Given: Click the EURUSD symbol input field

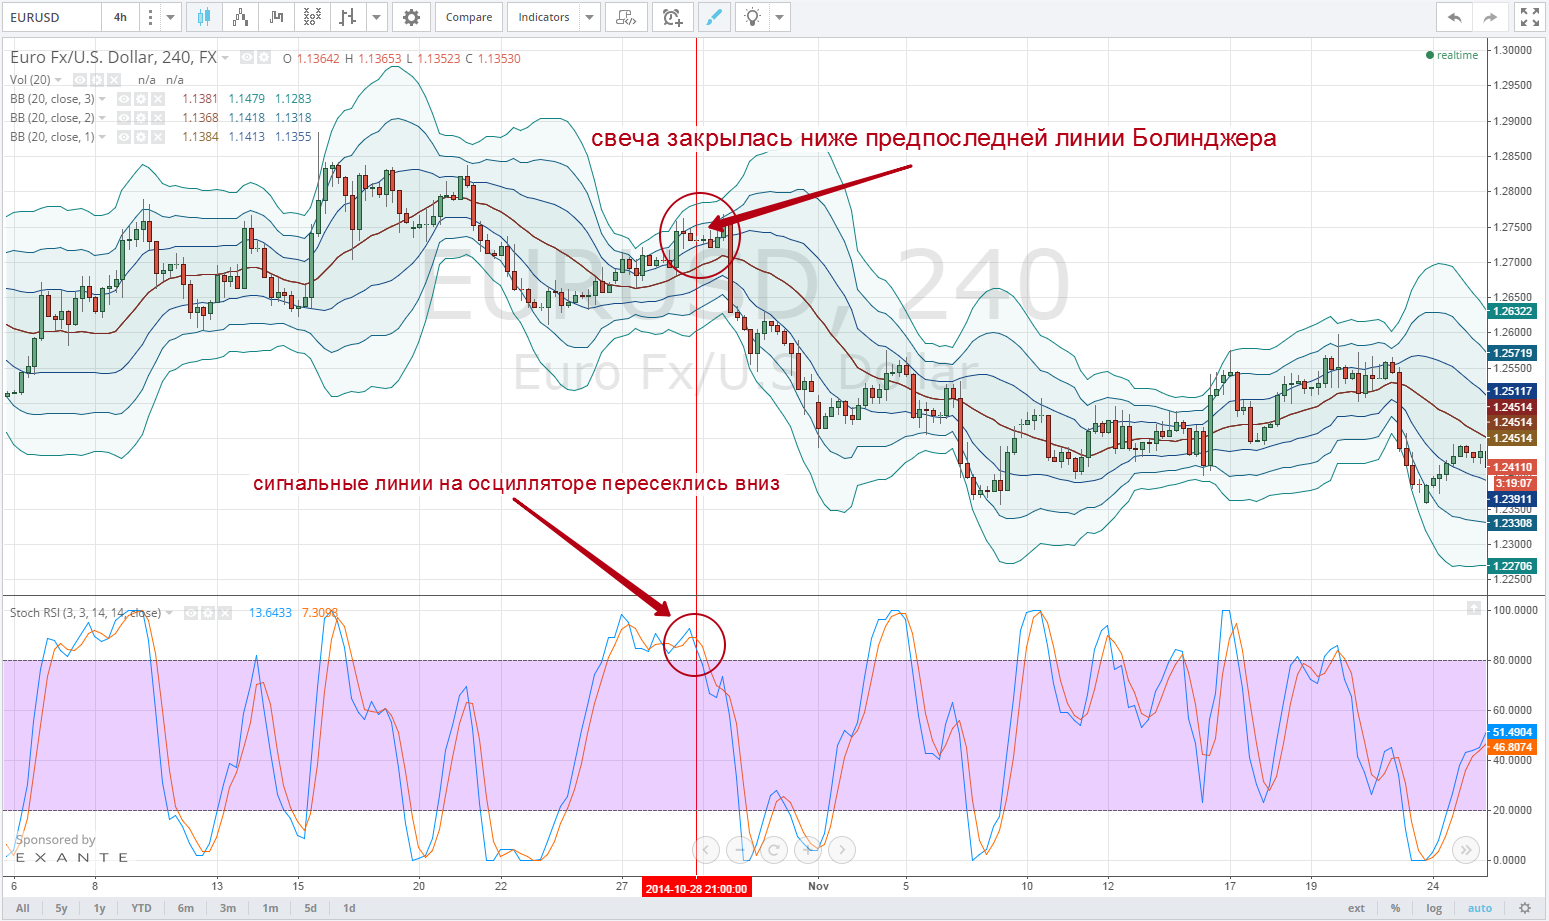Looking at the screenshot, I should [x=52, y=17].
